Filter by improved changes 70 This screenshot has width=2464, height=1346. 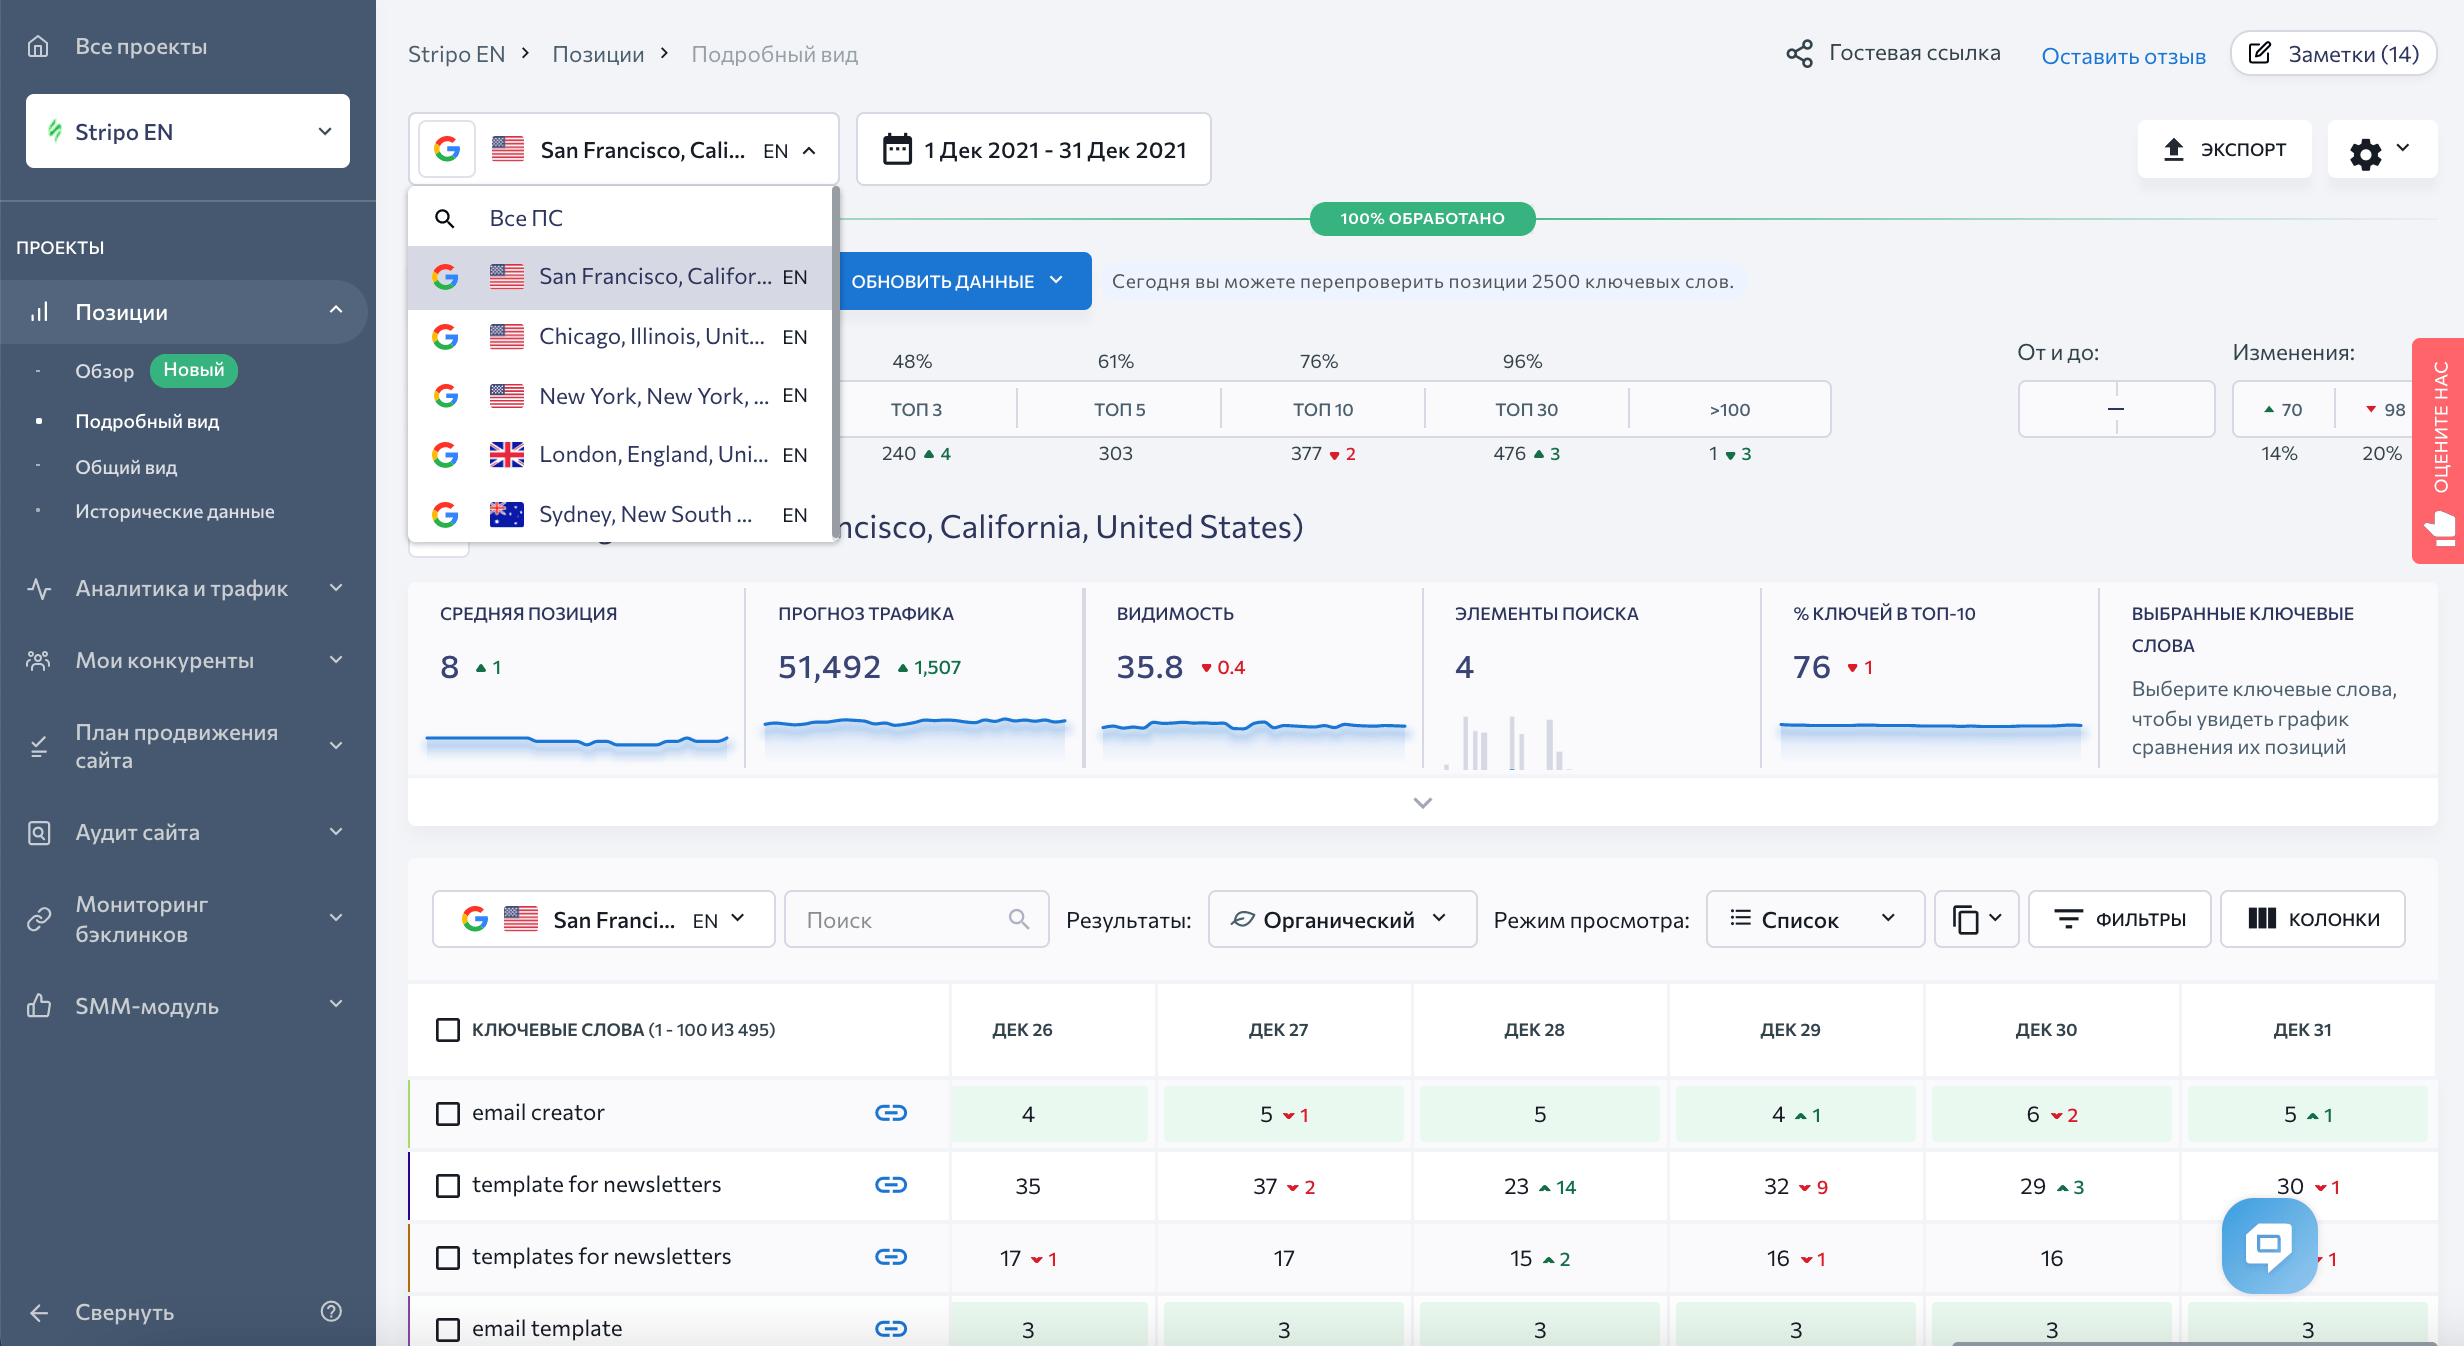click(x=2283, y=409)
